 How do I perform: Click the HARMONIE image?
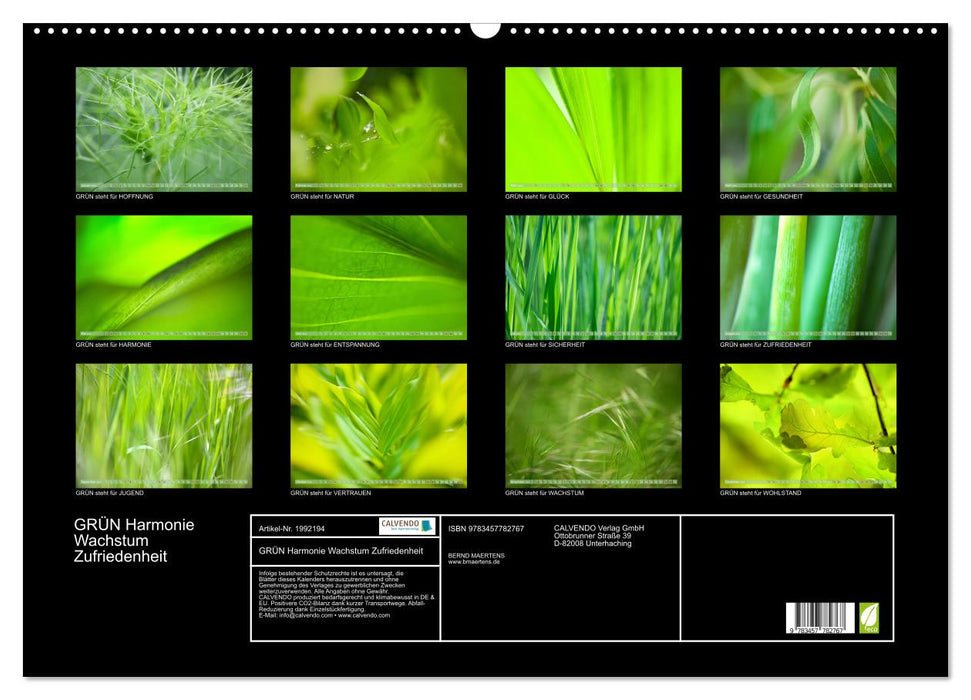[164, 277]
